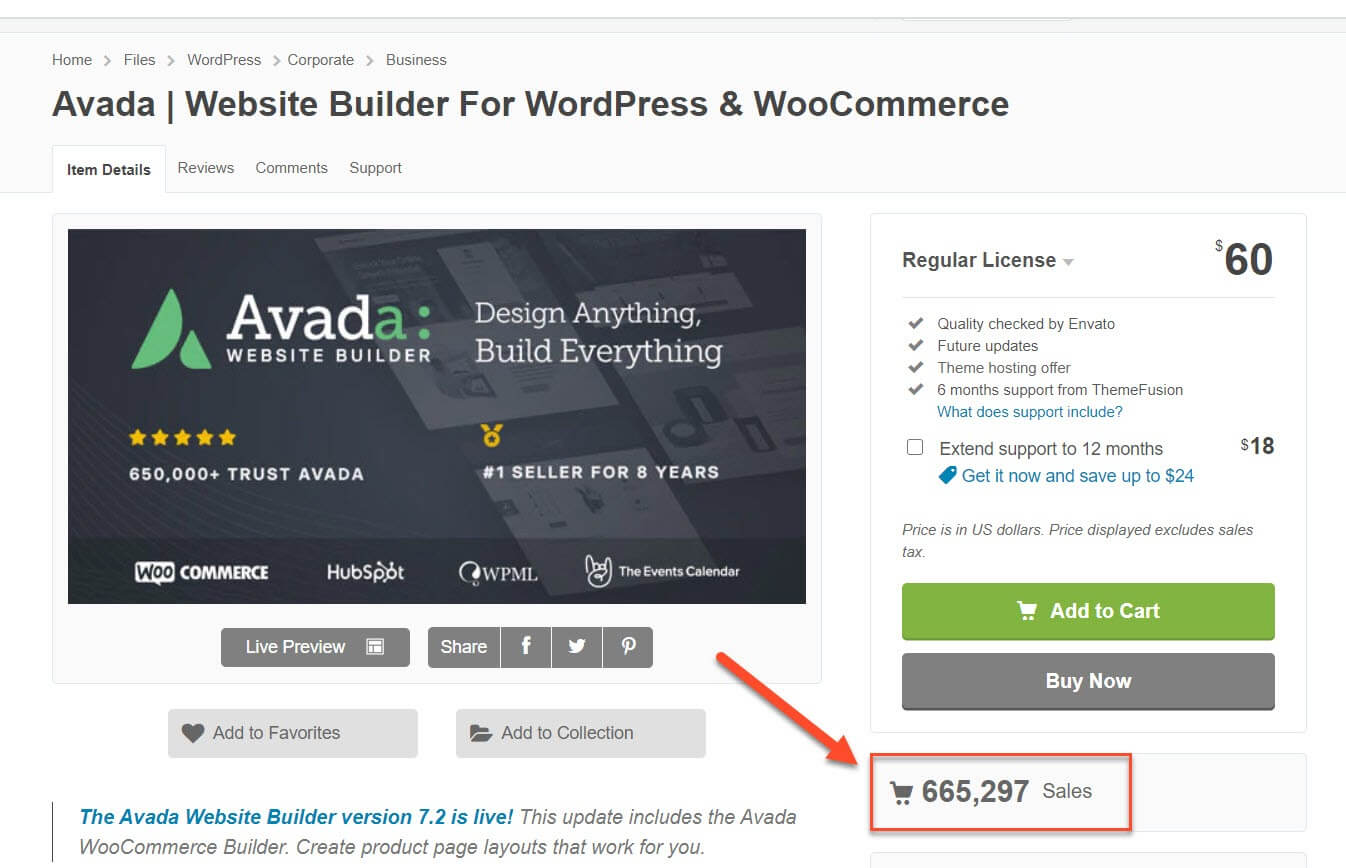
Task: Click the Live Preview window icon
Action: (375, 647)
